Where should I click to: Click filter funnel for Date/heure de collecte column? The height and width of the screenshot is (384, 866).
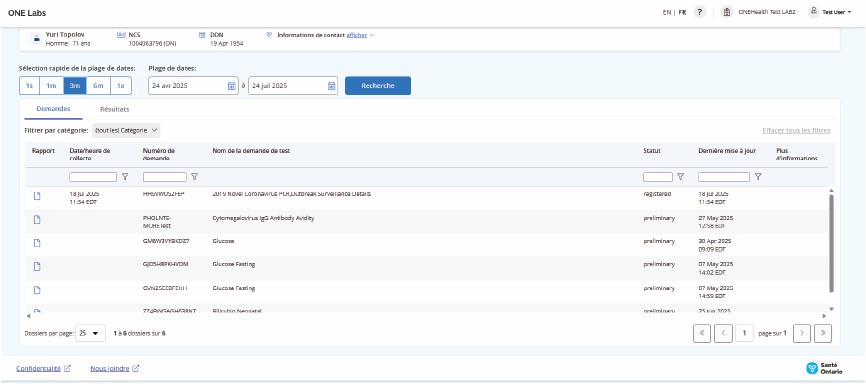coord(125,177)
